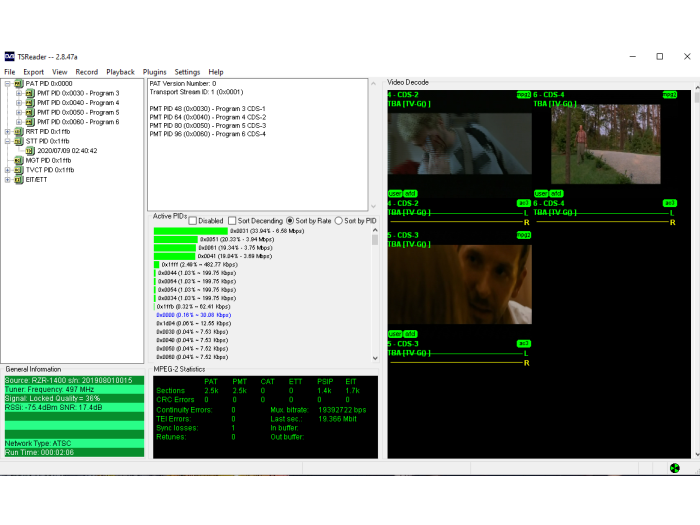Click Active PIDs list scroll up arrow
This screenshot has height=525, width=700.
375,230
